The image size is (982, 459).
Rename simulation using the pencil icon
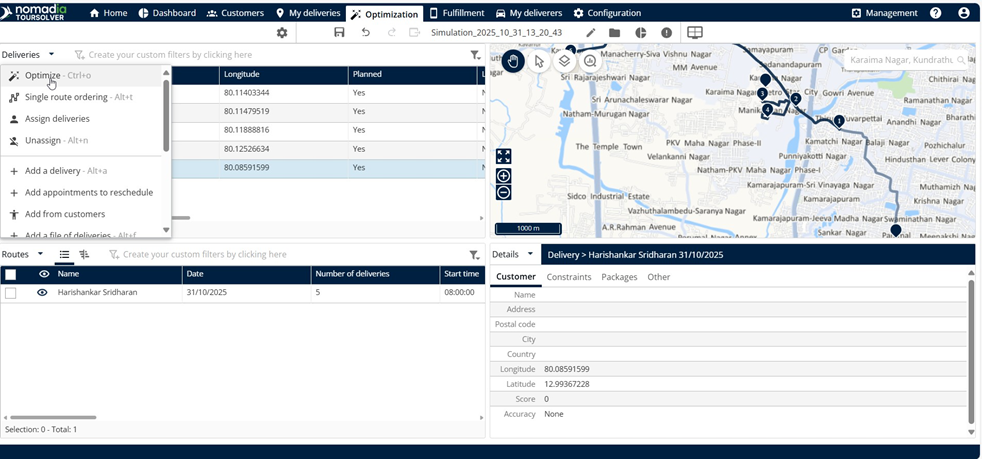[x=591, y=33]
